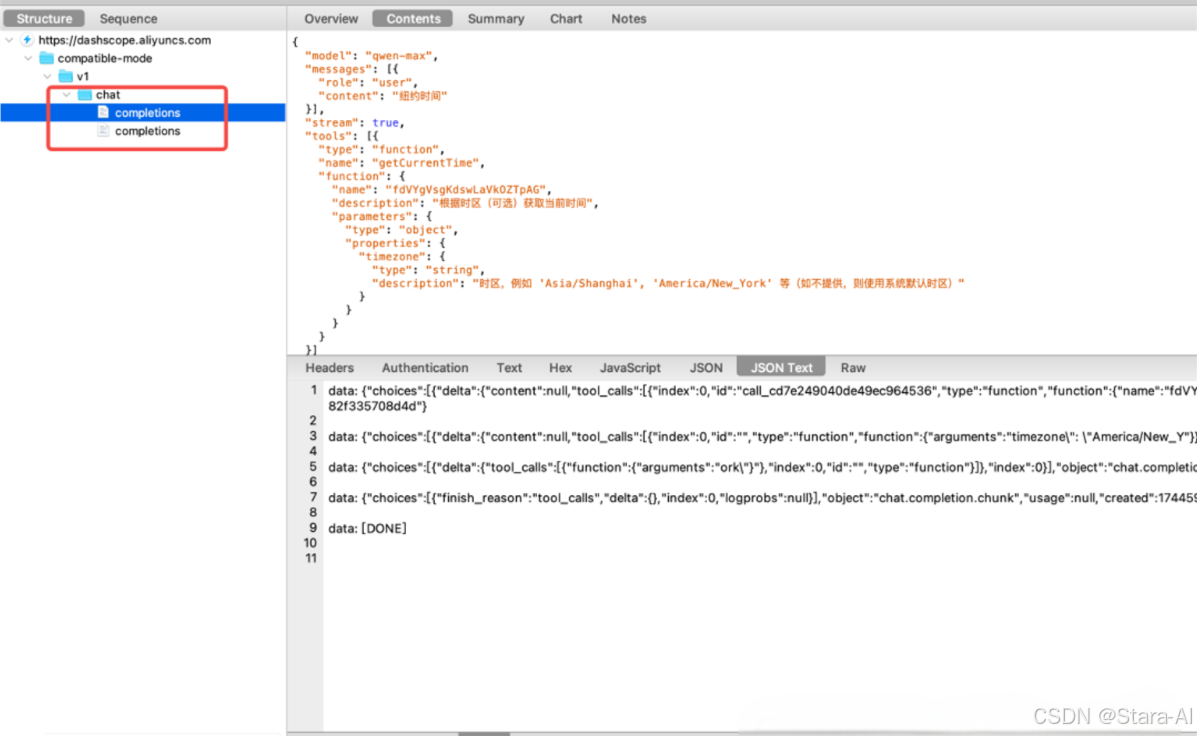Click the "timezone": { property line
Image resolution: width=1197 pixels, height=736 pixels.
[x=402, y=257]
